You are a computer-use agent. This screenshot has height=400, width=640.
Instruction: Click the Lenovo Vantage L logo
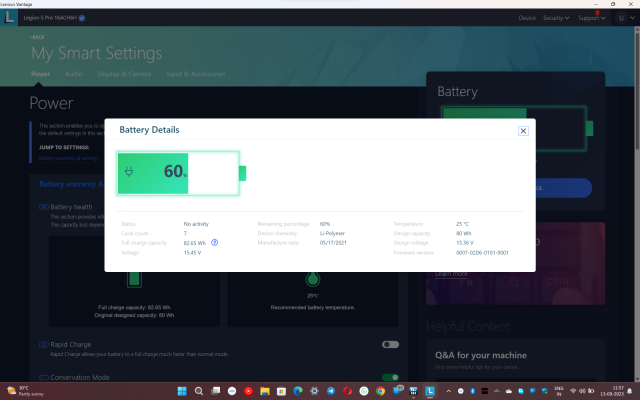tap(9, 18)
